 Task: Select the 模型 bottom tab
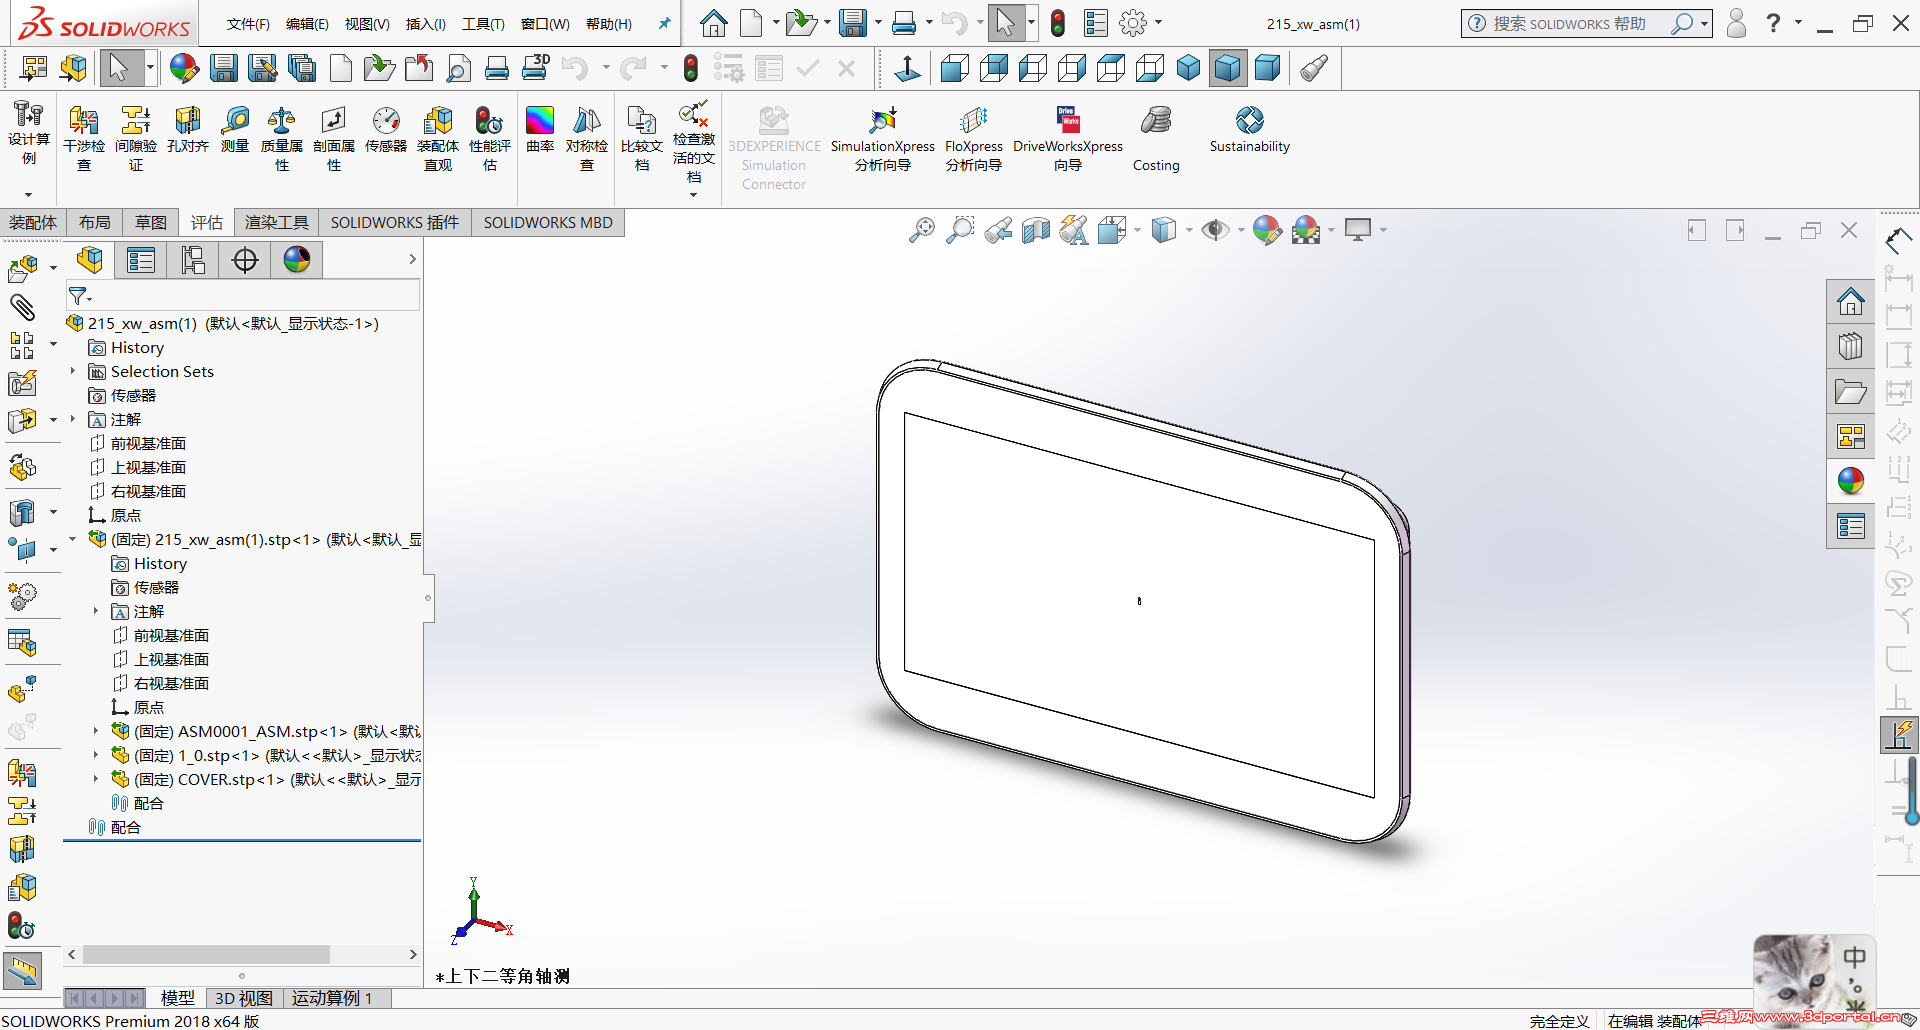(x=178, y=998)
